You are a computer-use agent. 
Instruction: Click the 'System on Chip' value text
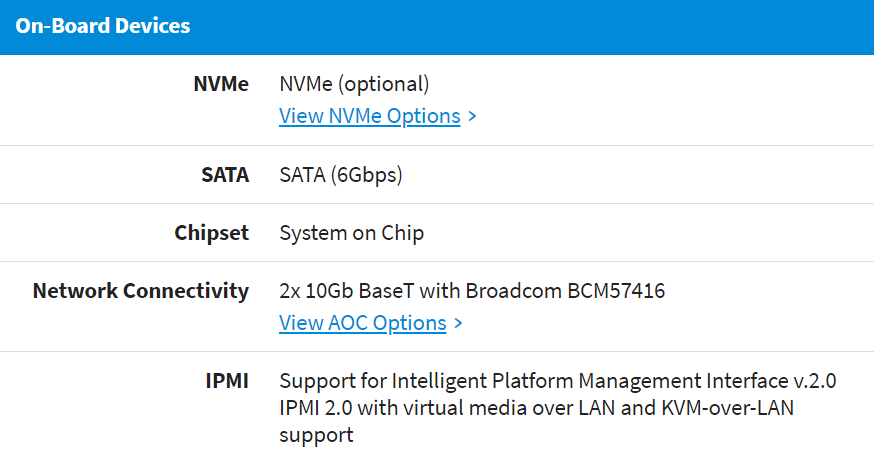[351, 233]
